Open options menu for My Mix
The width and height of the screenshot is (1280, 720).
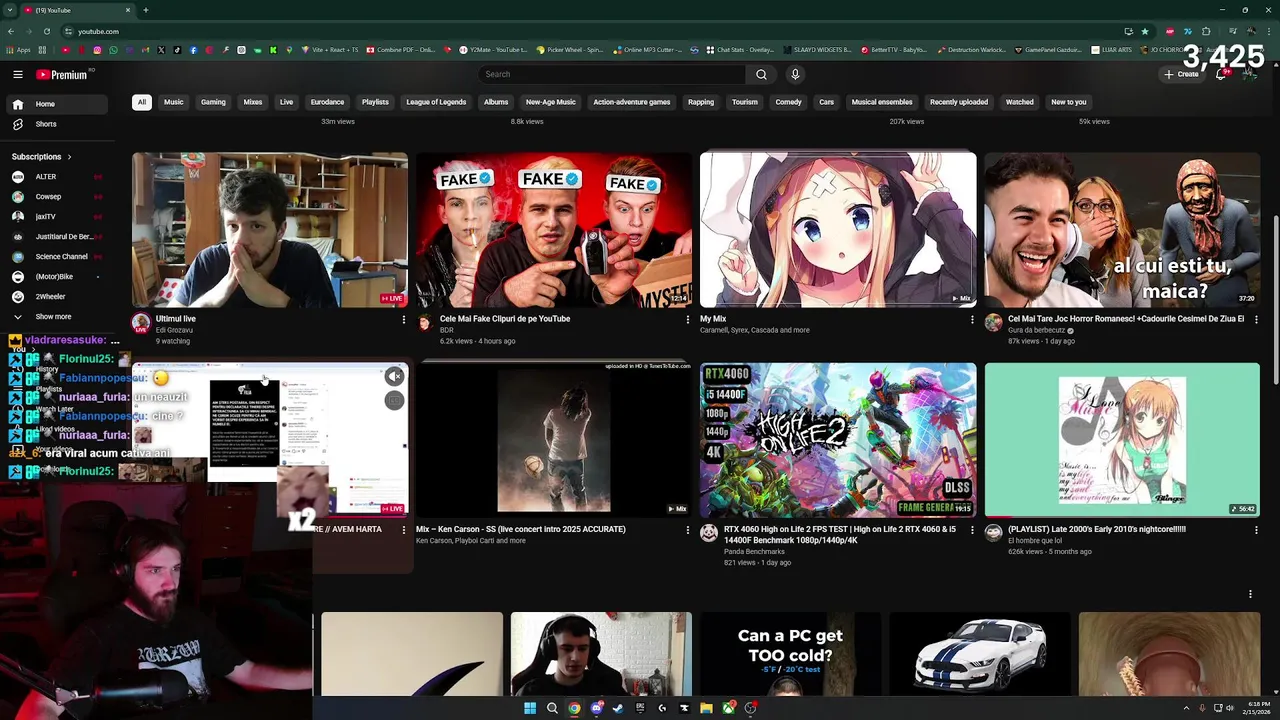(972, 320)
